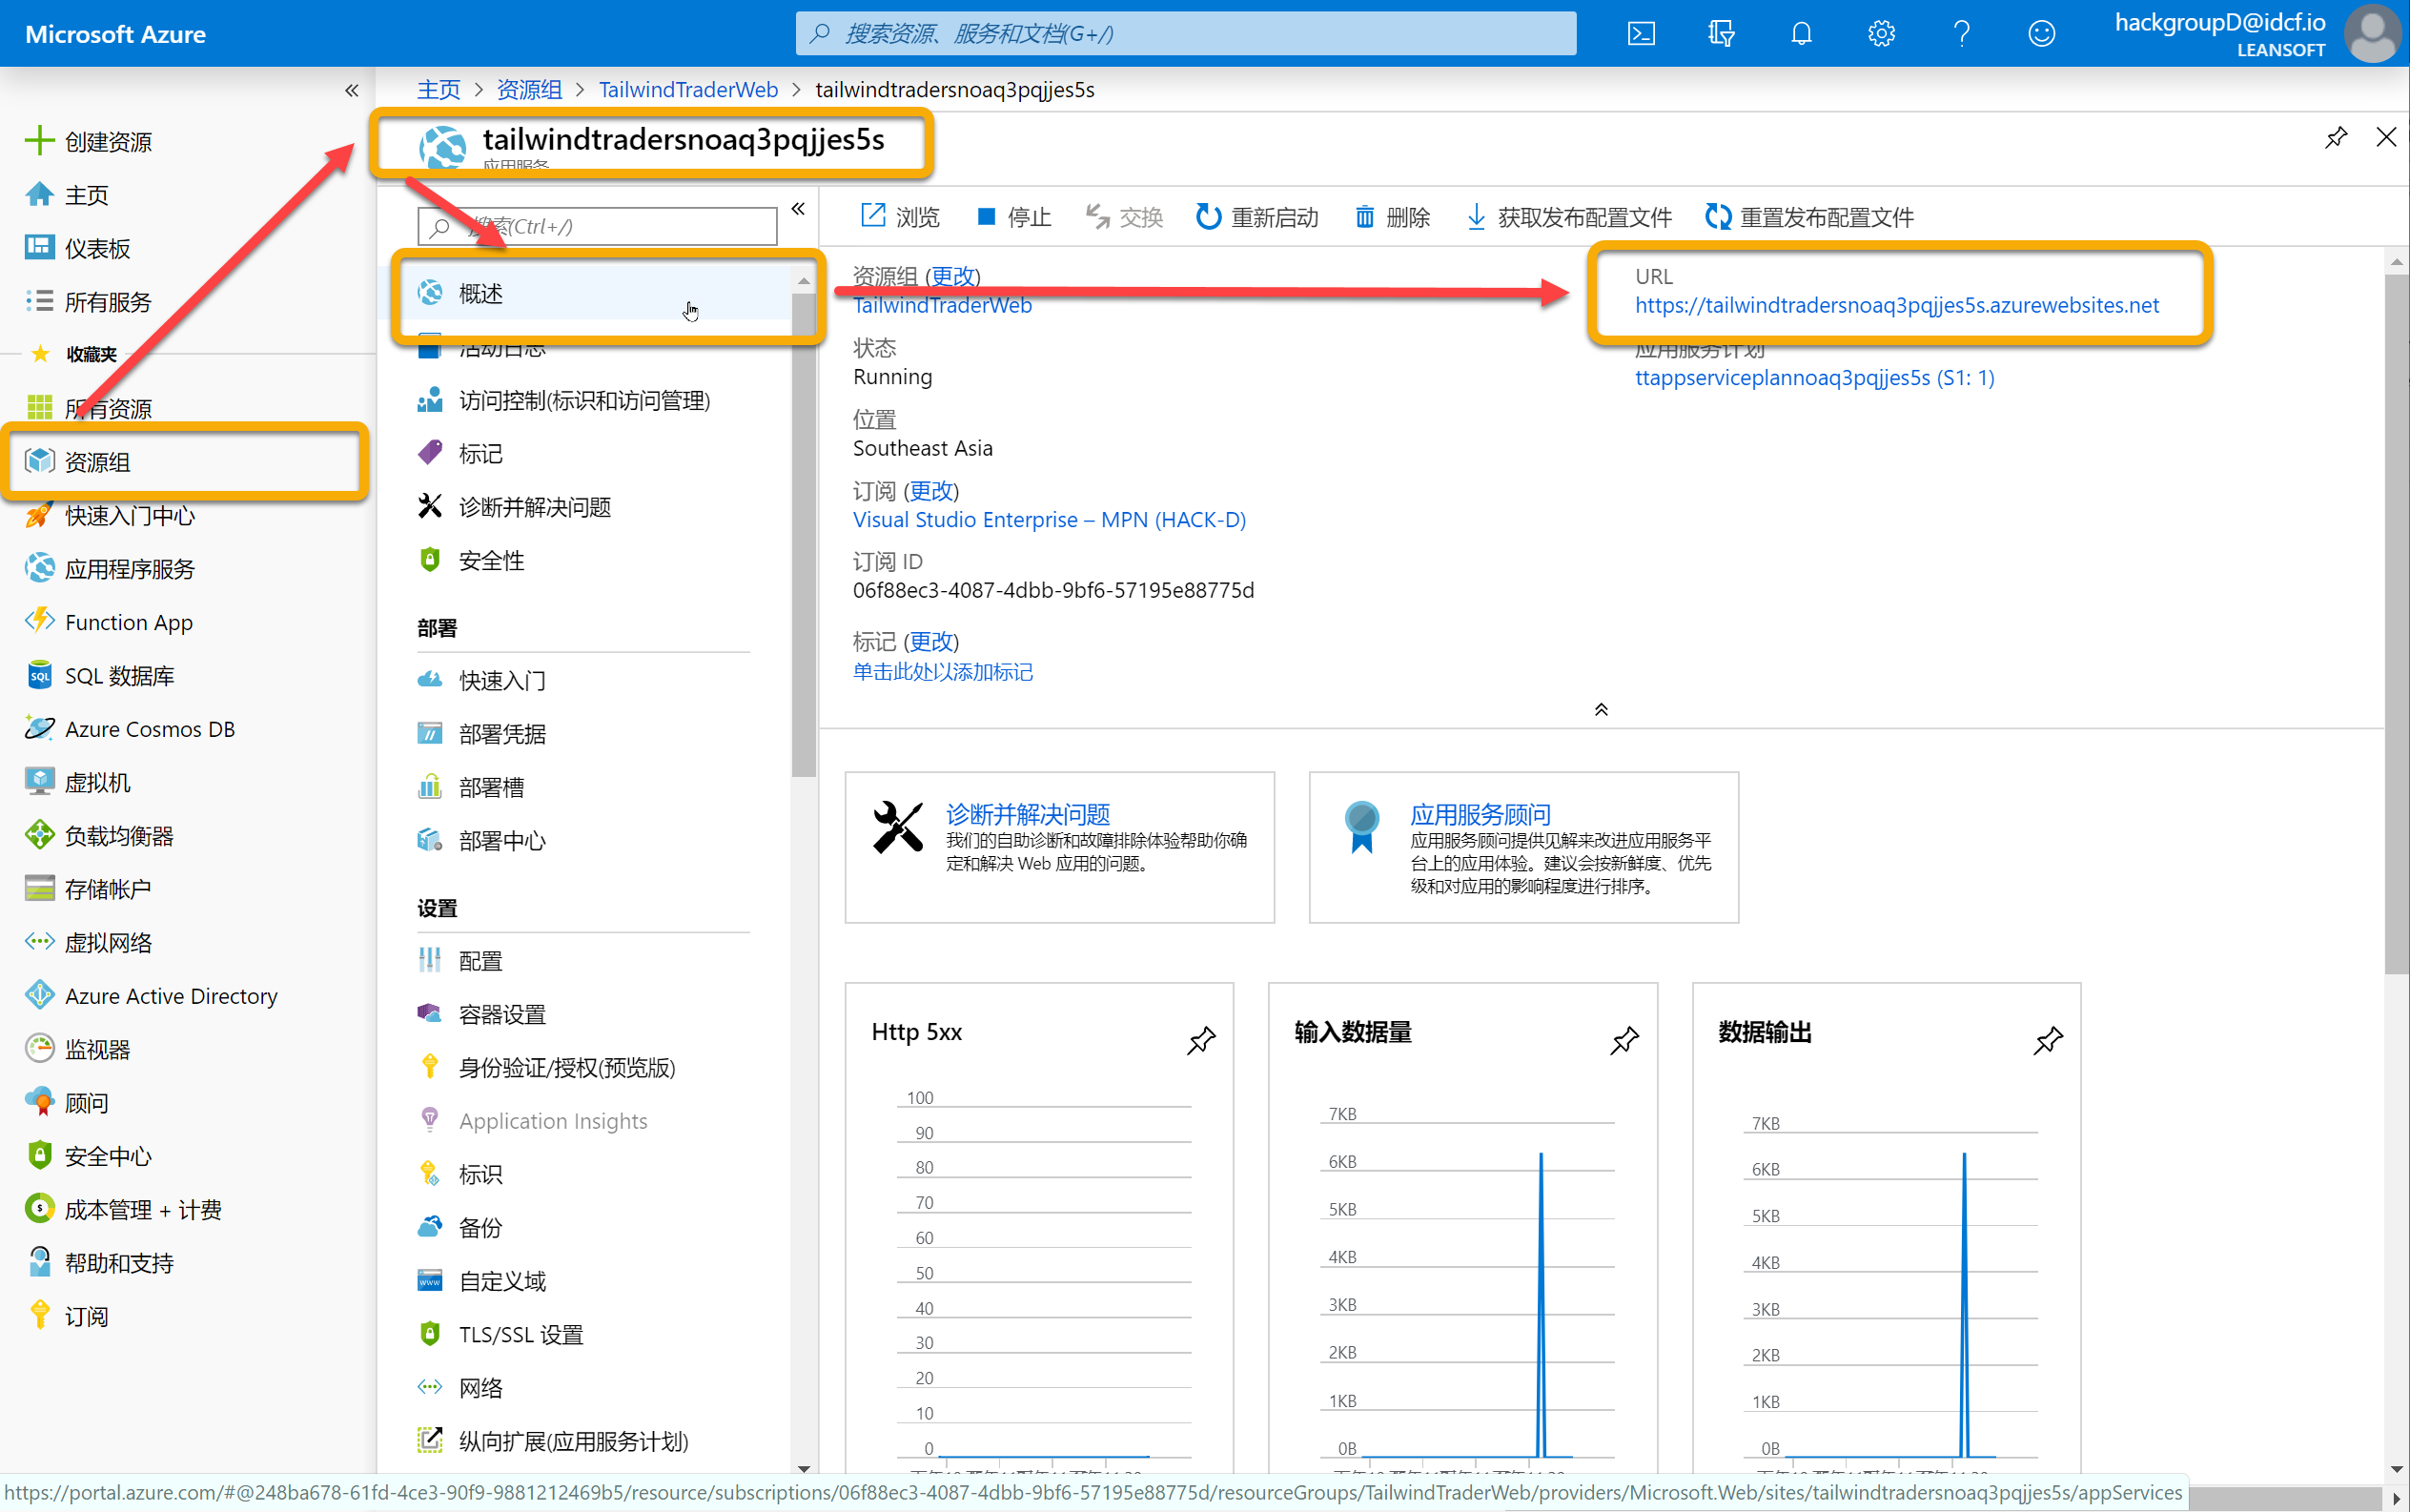Select 概述 in the resource menu
Viewport: 2410px width, 1512px height.
pyautogui.click(x=603, y=293)
